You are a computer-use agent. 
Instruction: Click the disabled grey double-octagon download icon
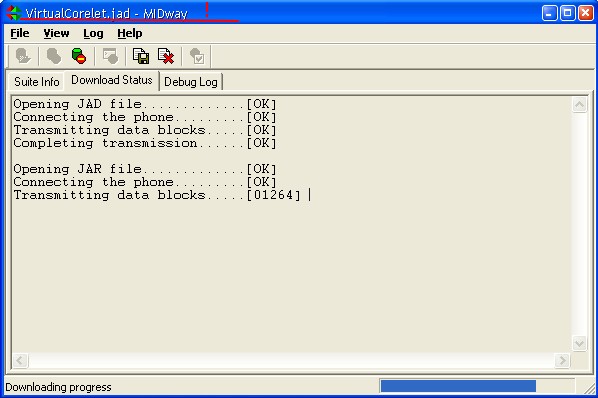53,56
